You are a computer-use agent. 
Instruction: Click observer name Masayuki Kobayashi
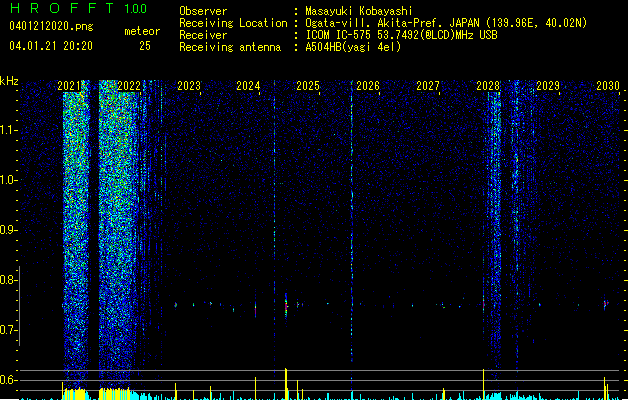click(359, 11)
